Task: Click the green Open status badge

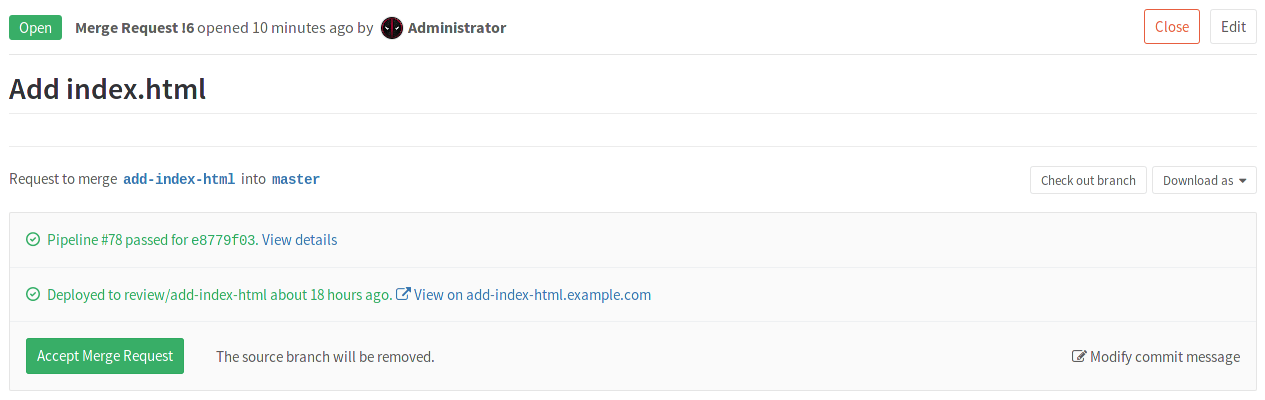Action: 35,28
